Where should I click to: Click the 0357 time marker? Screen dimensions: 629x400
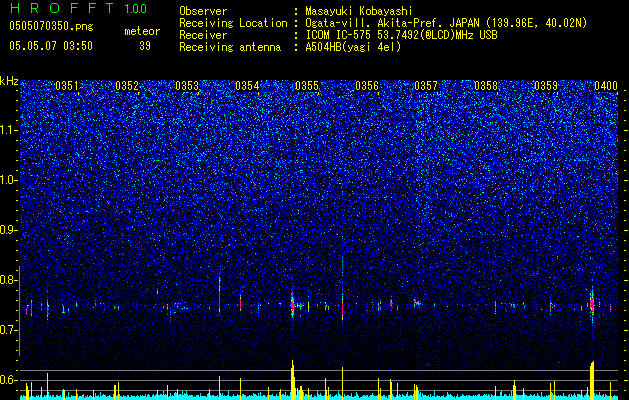click(426, 86)
